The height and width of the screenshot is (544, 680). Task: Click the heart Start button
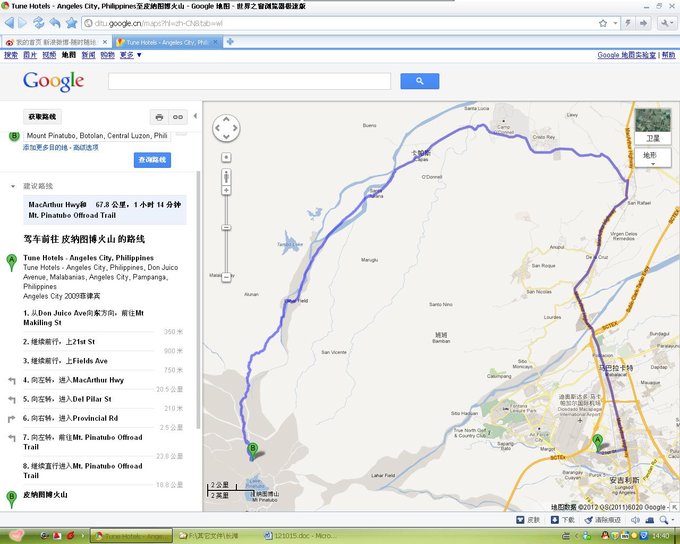pos(16,536)
